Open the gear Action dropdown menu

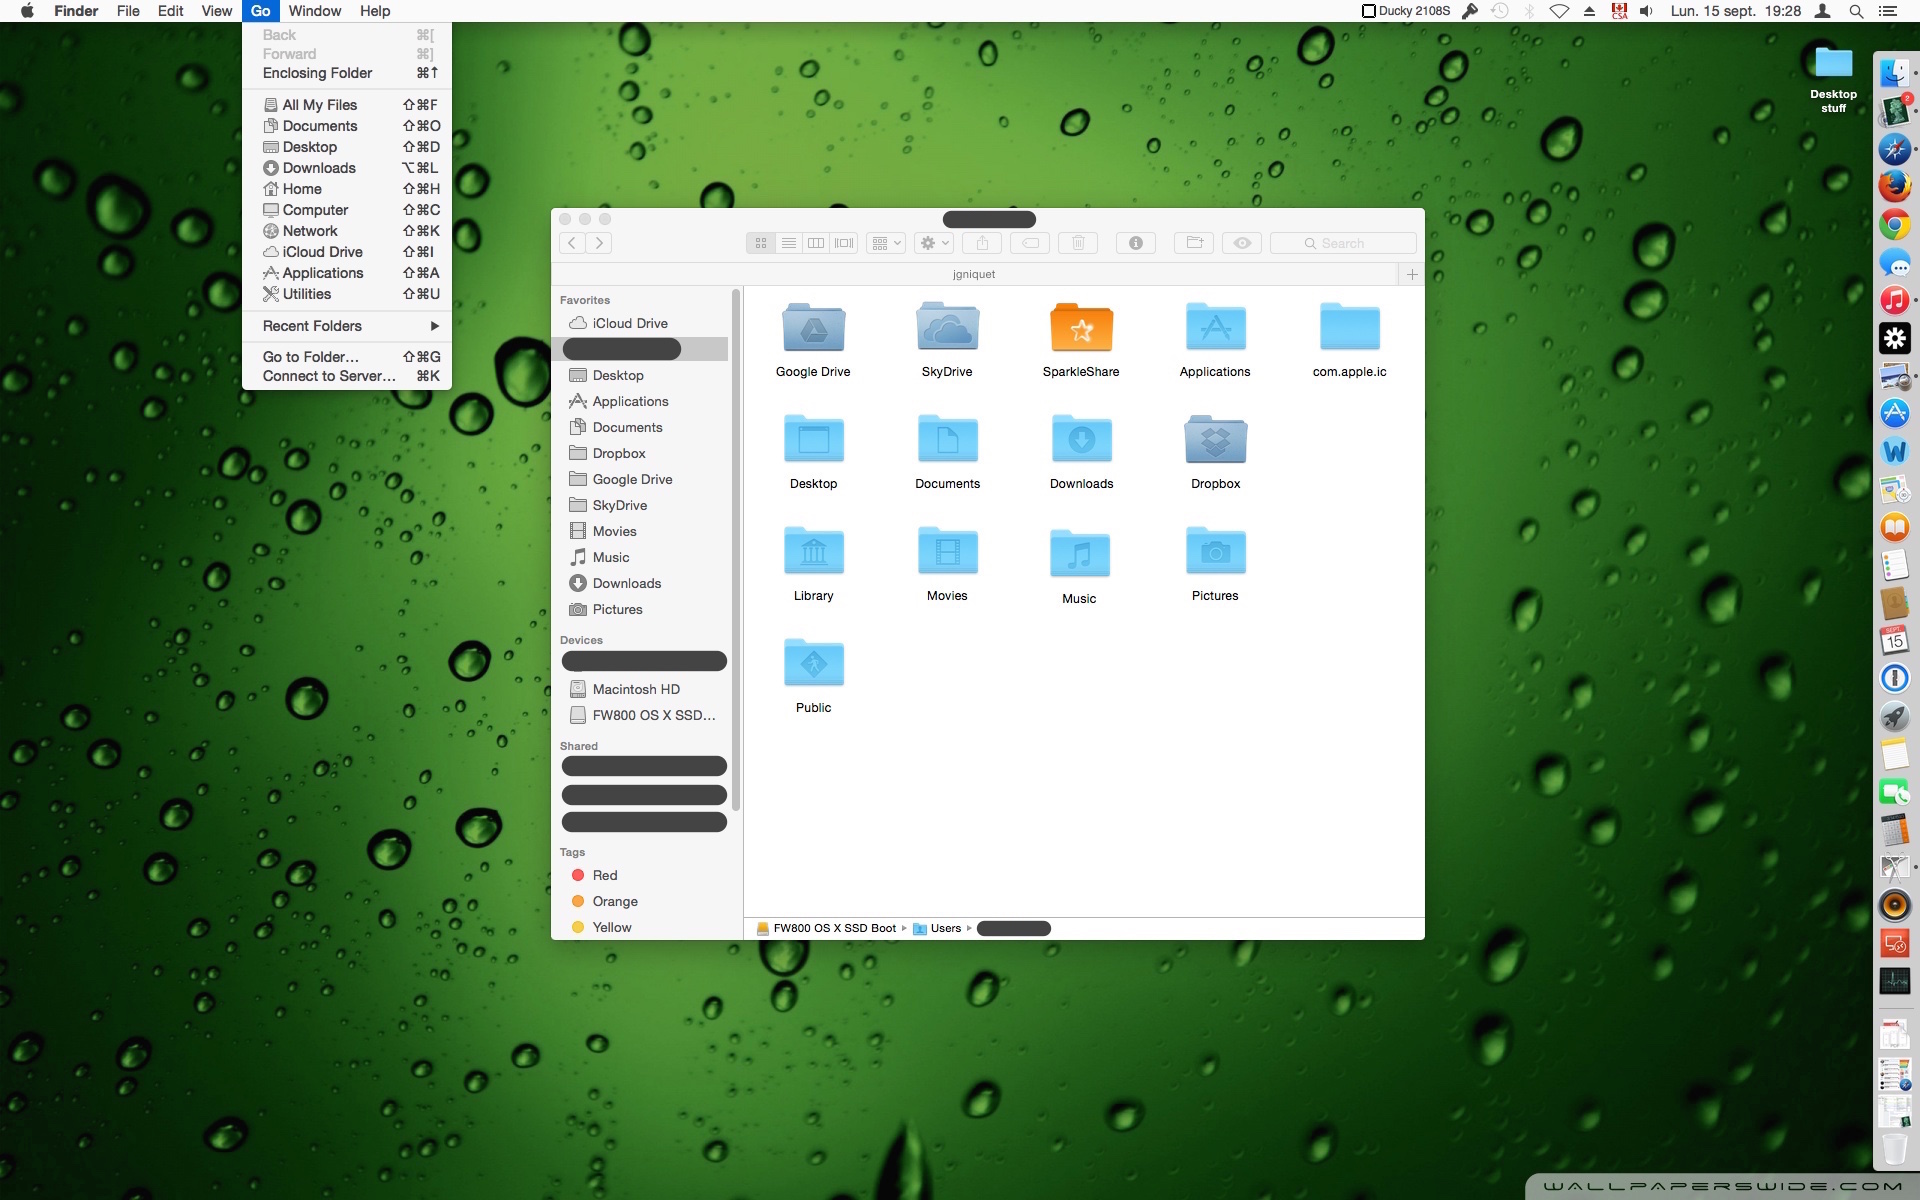click(x=934, y=243)
